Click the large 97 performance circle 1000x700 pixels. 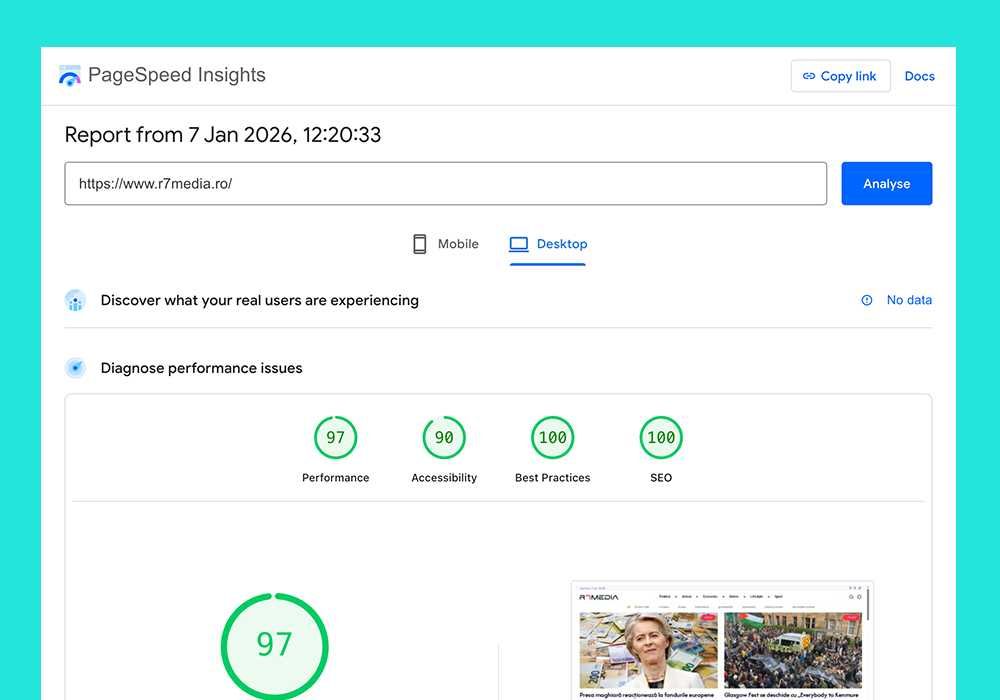(274, 646)
